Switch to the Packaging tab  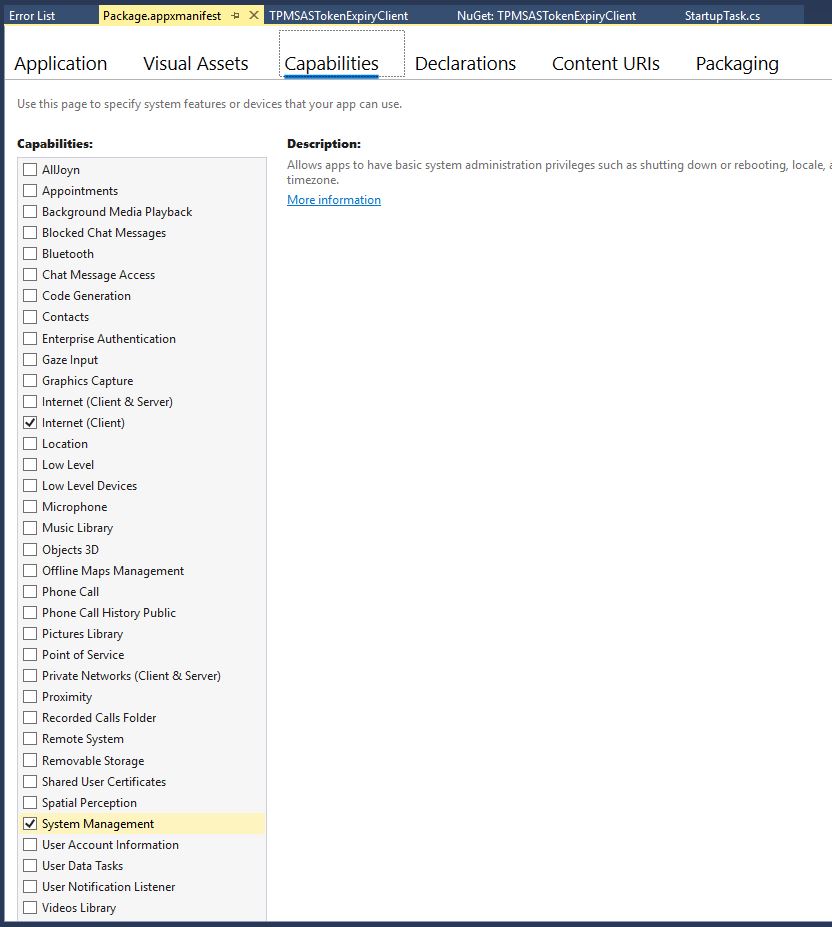(x=737, y=64)
